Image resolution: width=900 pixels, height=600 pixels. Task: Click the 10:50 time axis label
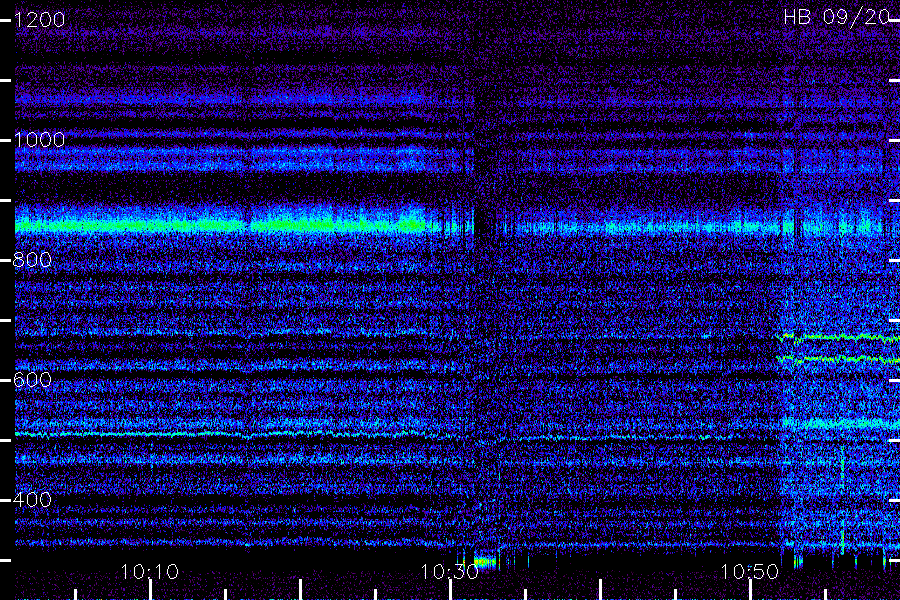click(x=749, y=572)
